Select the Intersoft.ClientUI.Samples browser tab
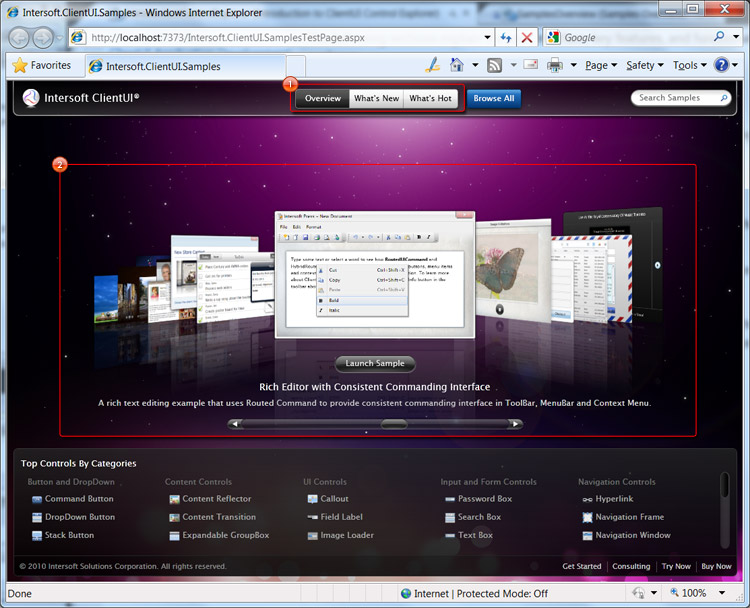750x608 pixels. (186, 66)
